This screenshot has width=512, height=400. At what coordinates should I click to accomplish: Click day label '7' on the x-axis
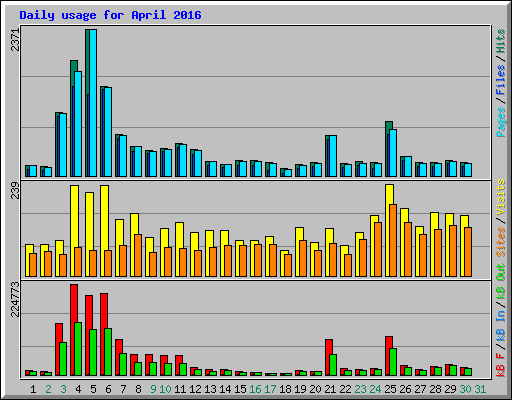tap(123, 389)
